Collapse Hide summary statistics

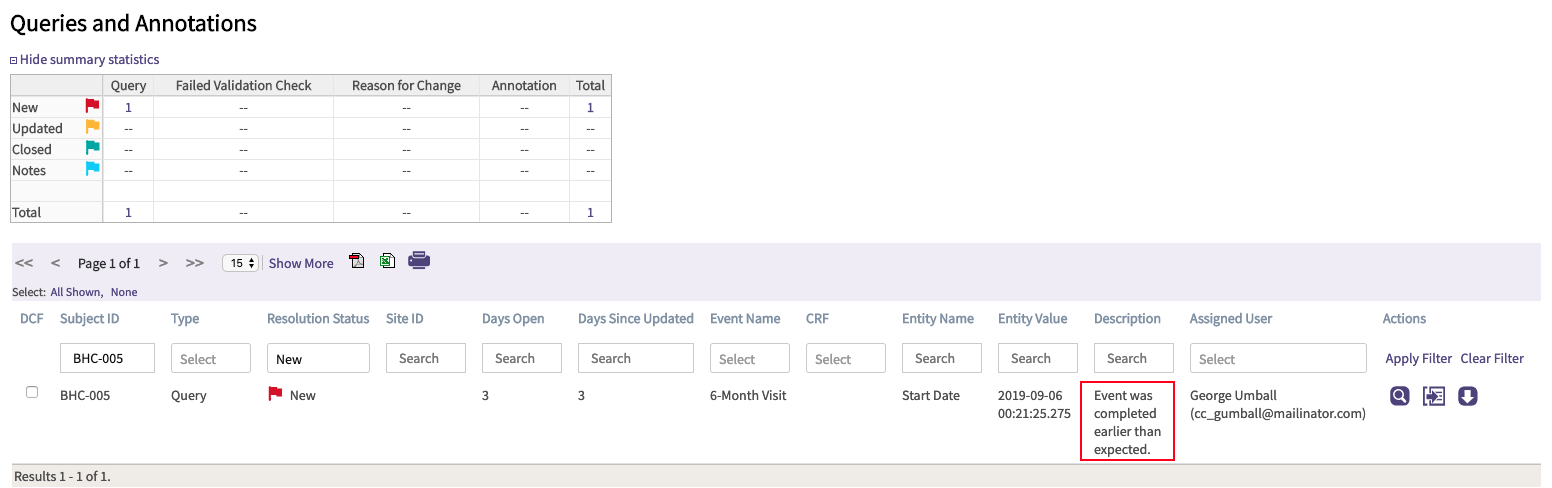[85, 60]
